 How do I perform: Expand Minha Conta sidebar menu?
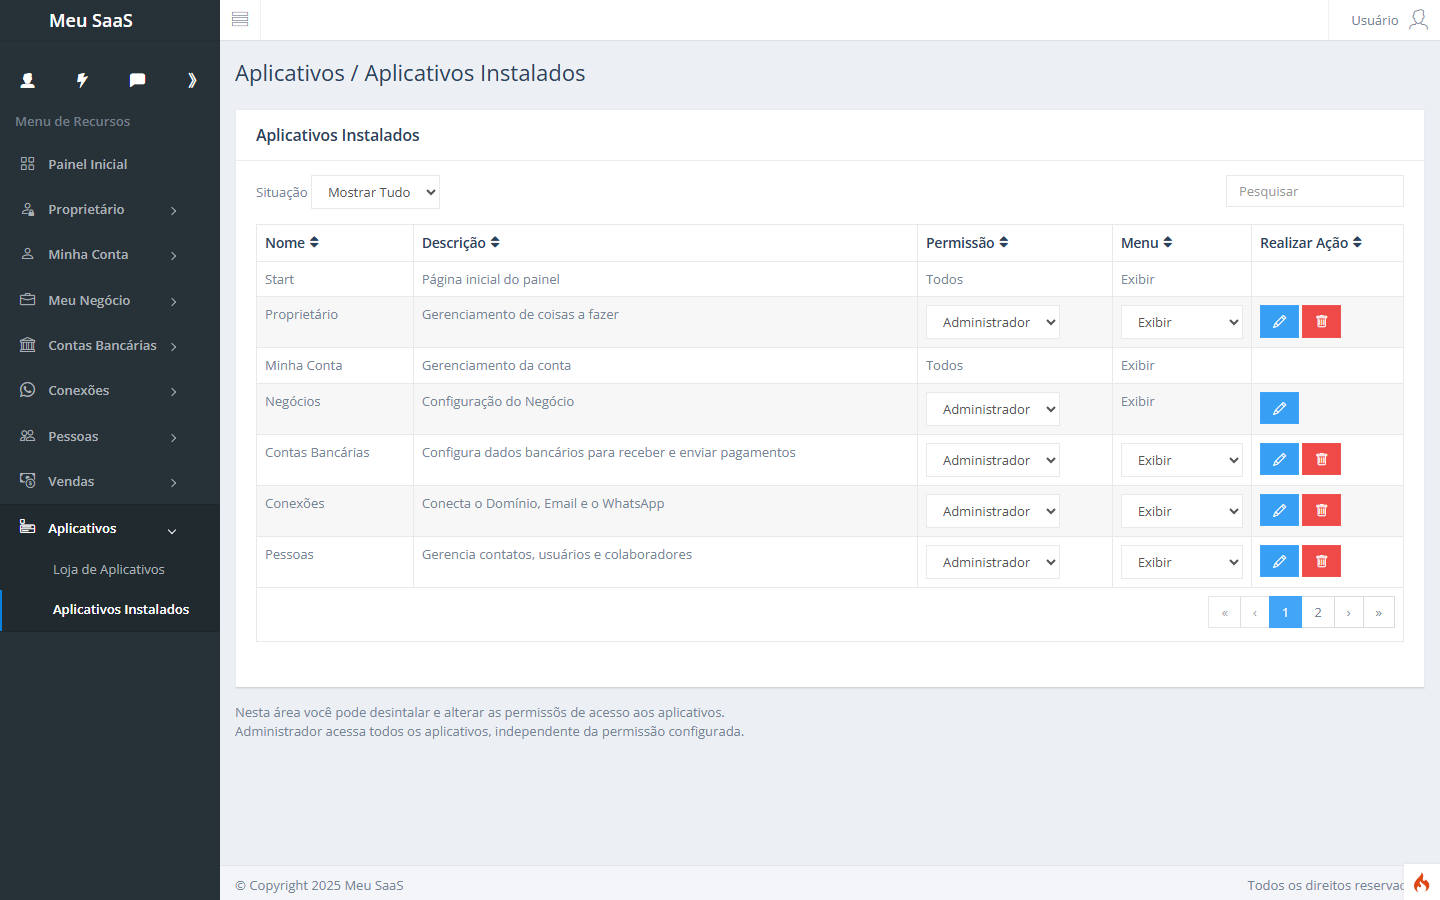click(x=110, y=254)
